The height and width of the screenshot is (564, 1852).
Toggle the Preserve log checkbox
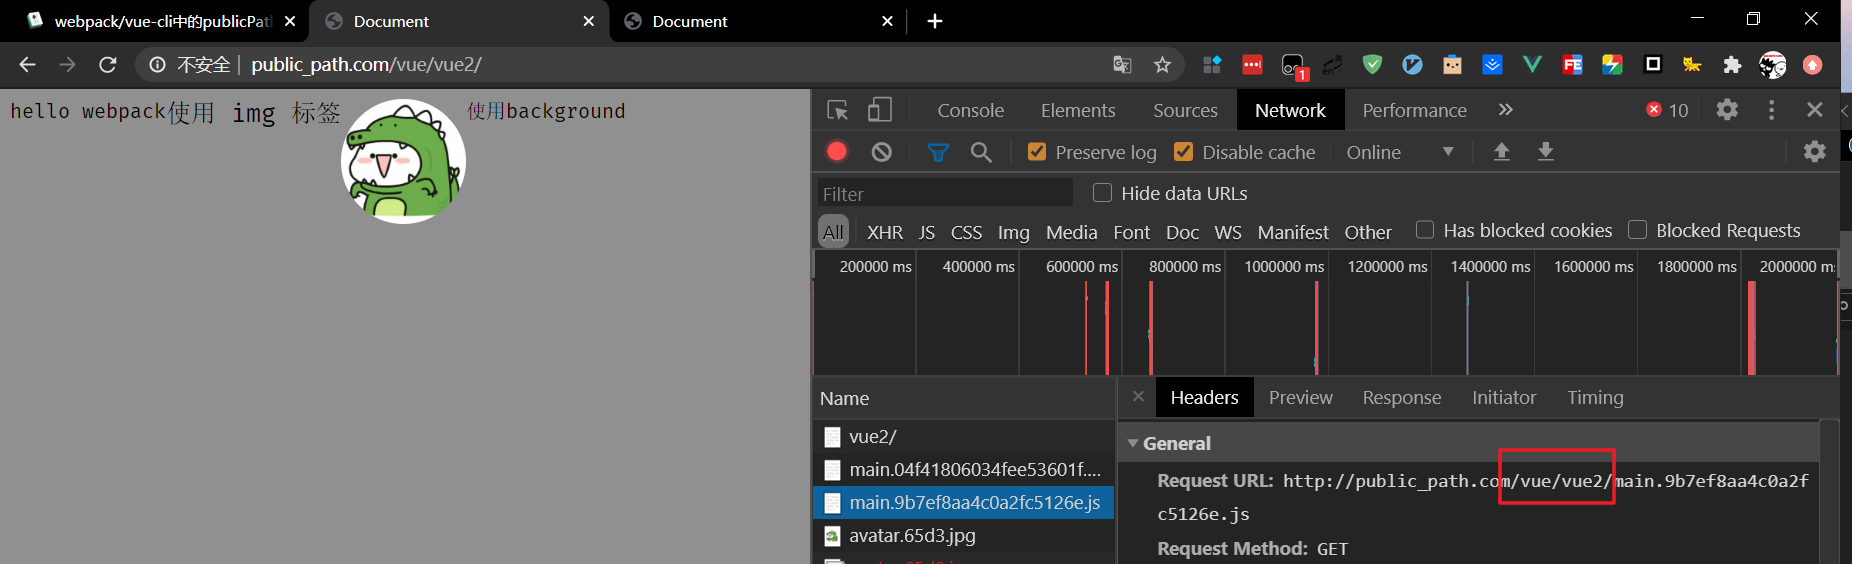tap(1037, 152)
